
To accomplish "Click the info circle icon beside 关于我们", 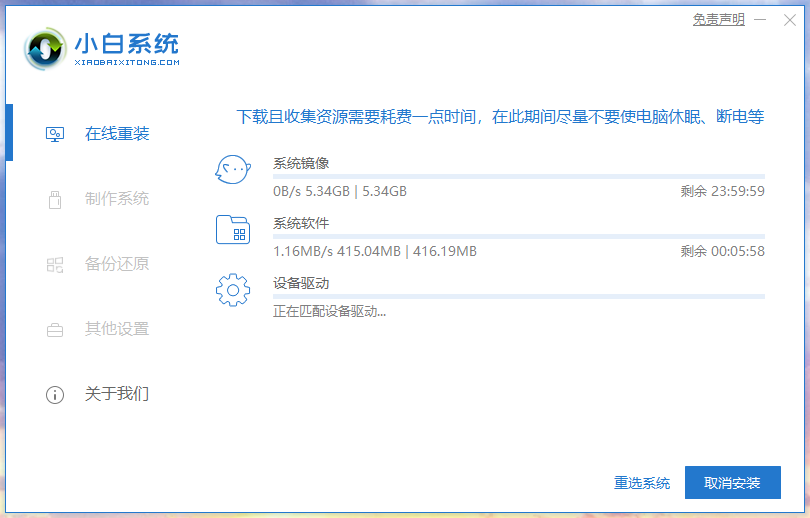I will click(x=55, y=395).
